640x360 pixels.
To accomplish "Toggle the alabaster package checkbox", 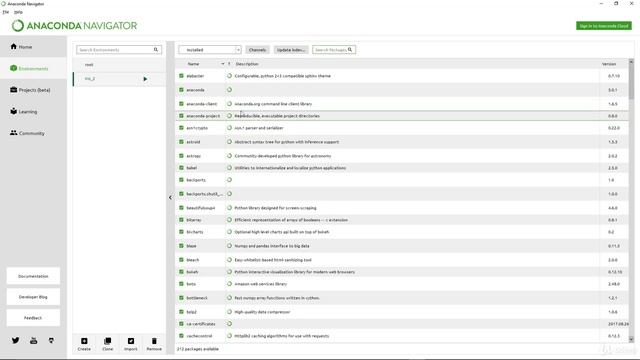I will tap(181, 76).
